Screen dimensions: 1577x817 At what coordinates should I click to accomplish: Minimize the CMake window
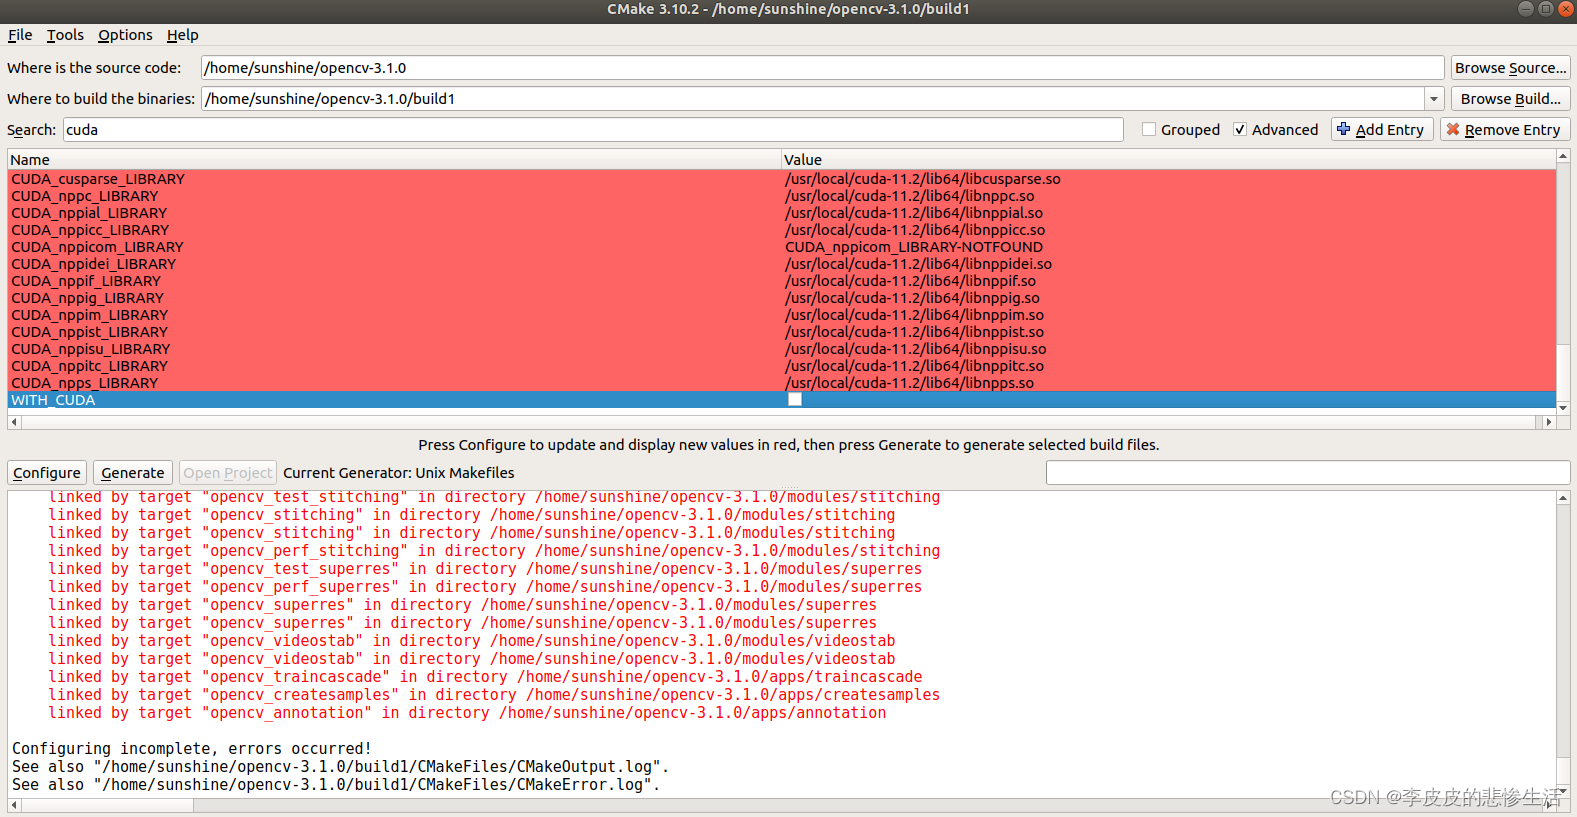click(x=1526, y=9)
